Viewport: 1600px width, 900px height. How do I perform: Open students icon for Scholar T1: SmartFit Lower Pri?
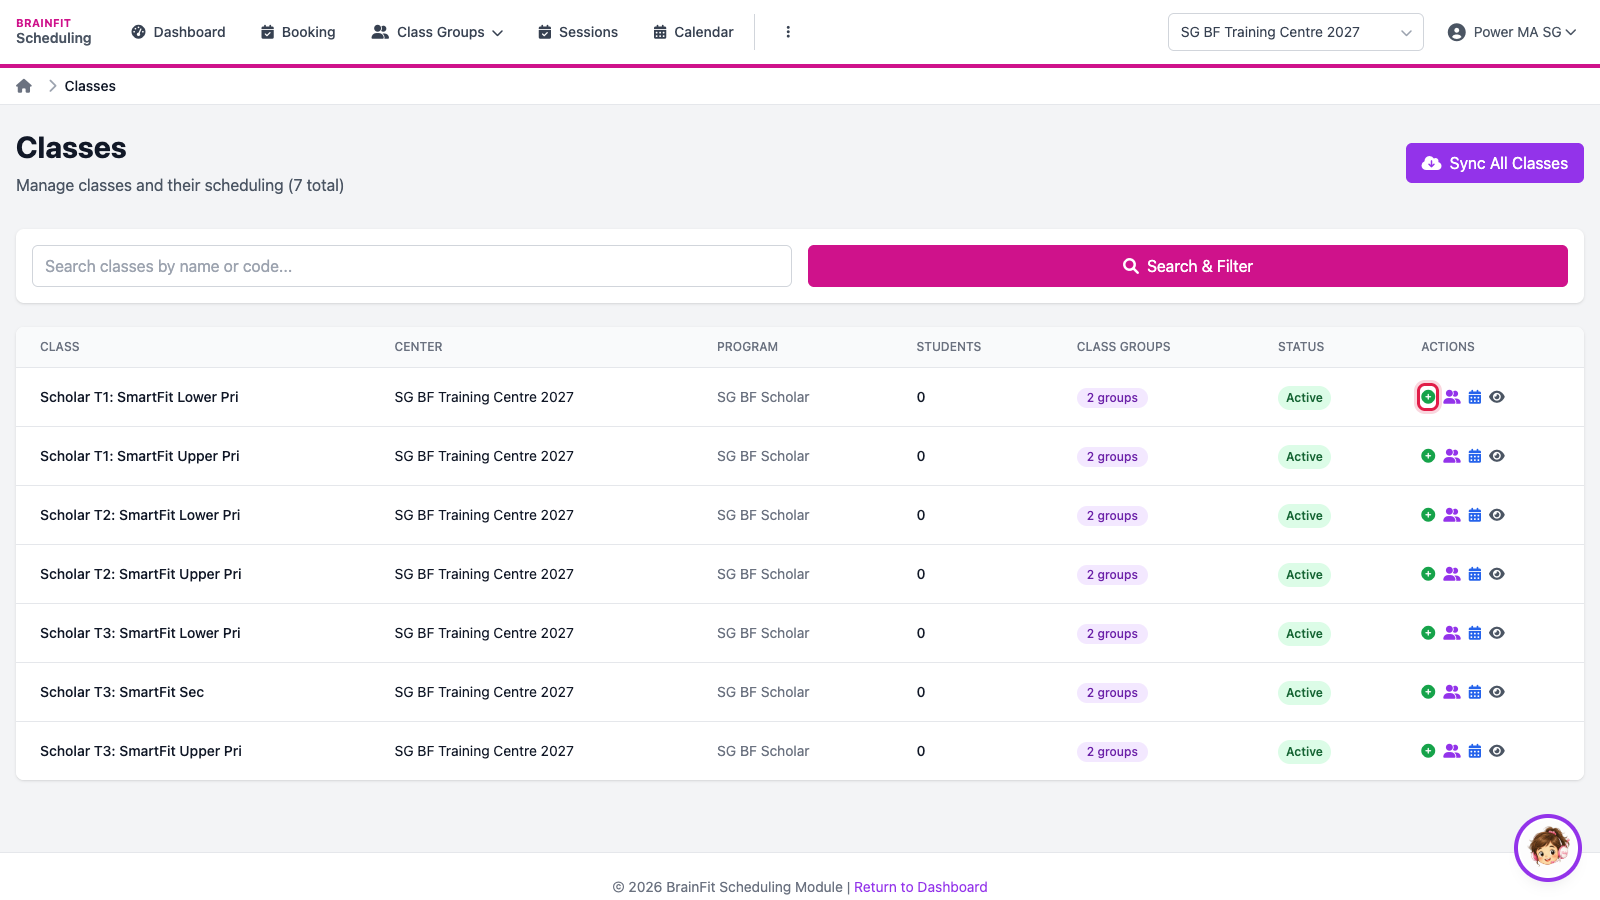[1452, 397]
